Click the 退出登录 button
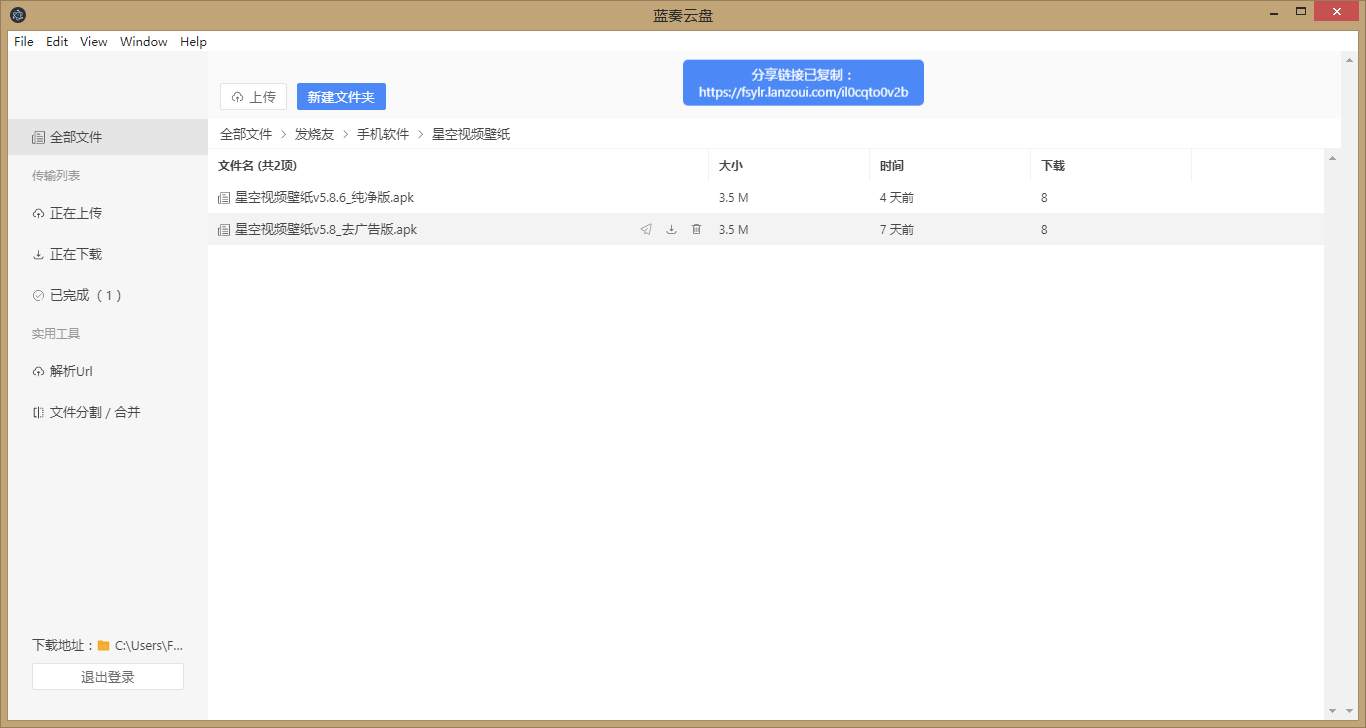The height and width of the screenshot is (728, 1366). point(108,677)
